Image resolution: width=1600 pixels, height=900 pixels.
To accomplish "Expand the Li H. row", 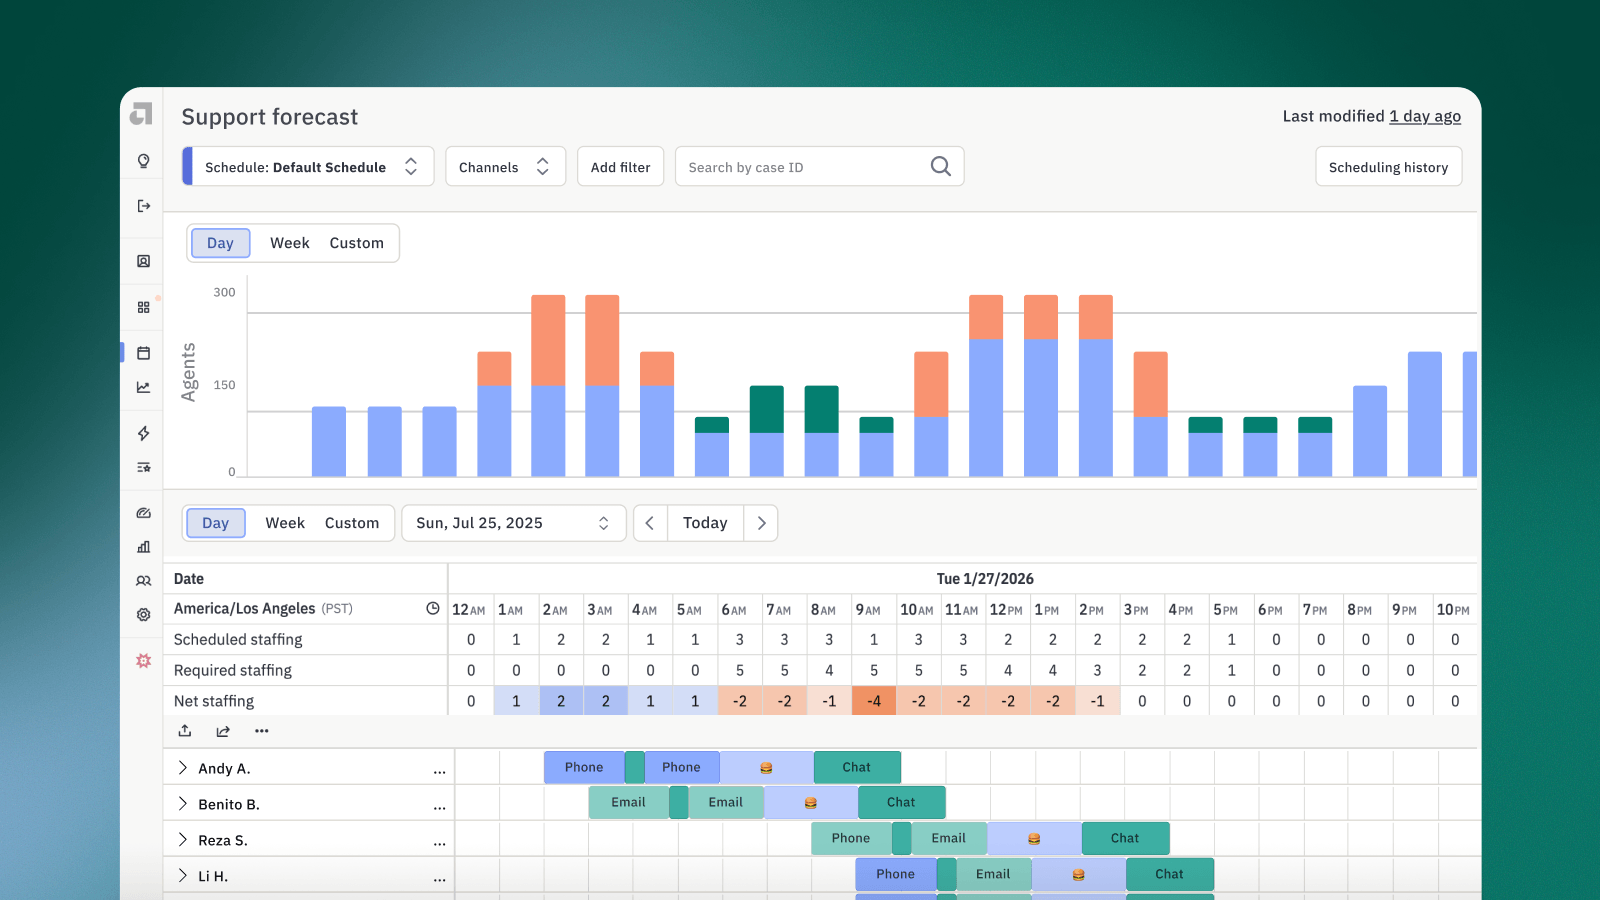I will [x=182, y=875].
